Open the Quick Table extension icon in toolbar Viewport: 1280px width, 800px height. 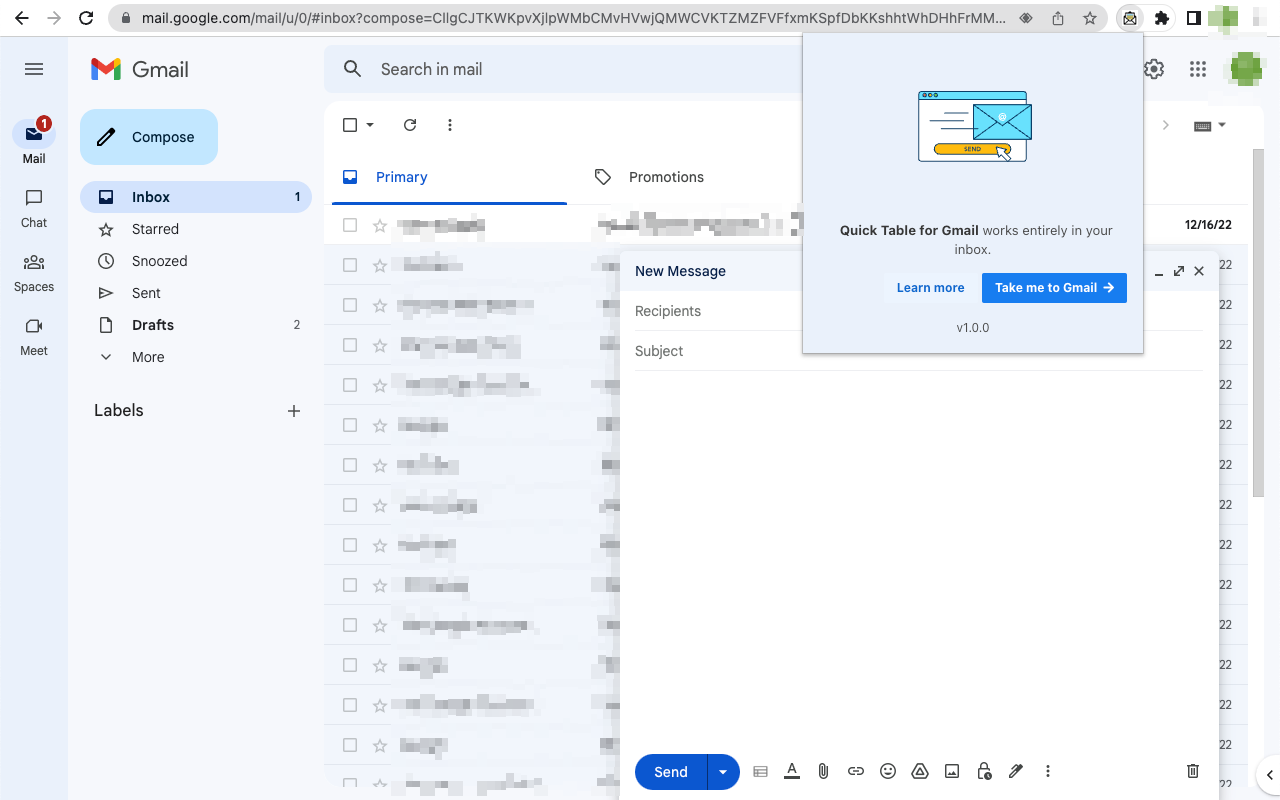(1130, 18)
